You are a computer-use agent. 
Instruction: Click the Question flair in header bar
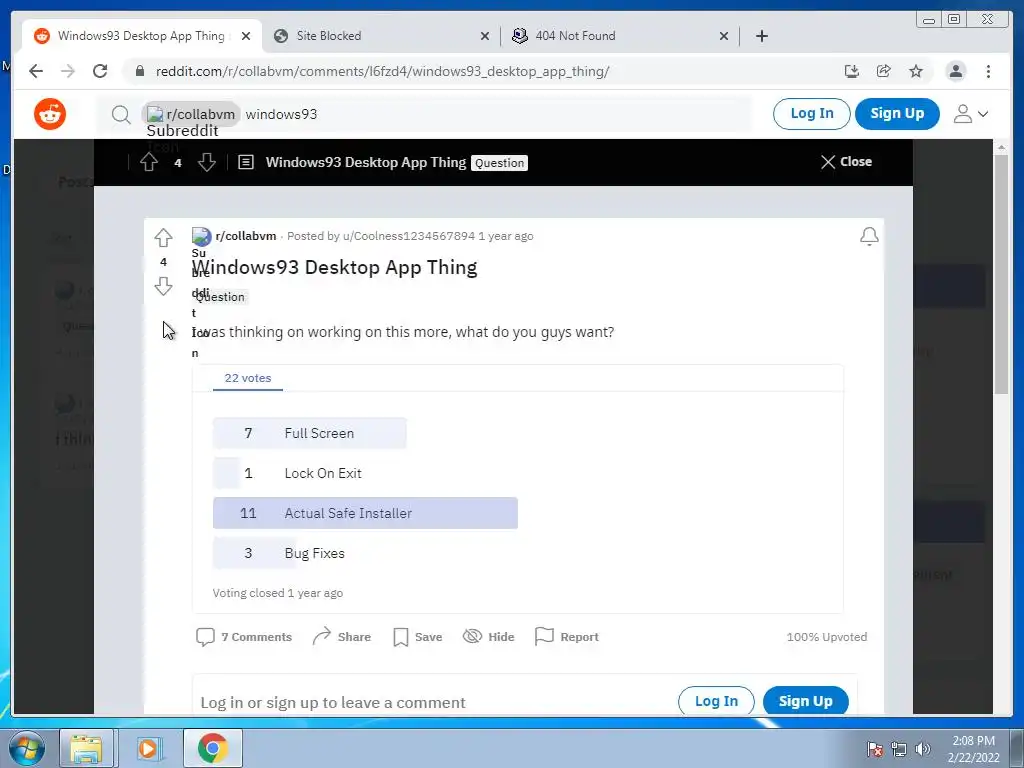(500, 163)
